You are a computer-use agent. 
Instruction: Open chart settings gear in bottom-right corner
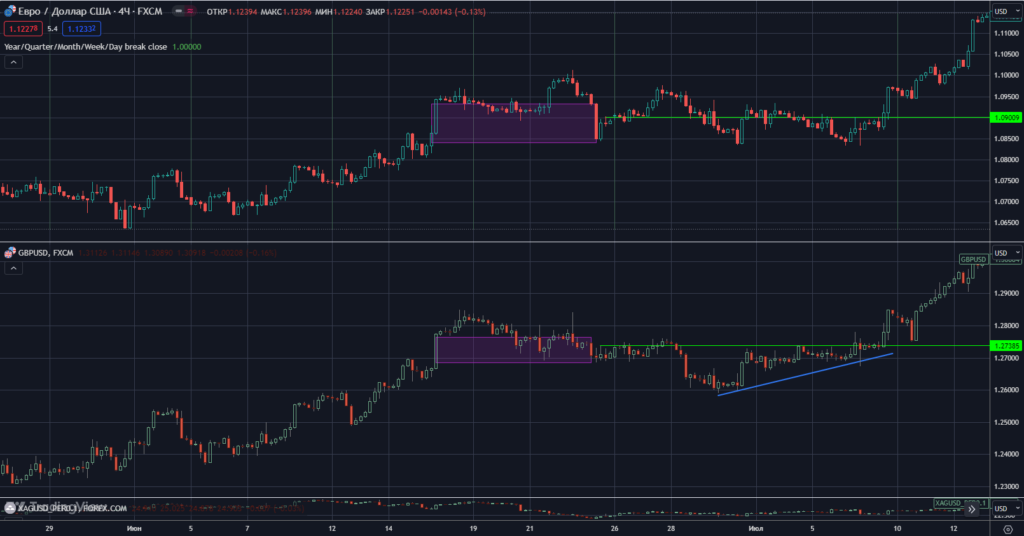point(1007,526)
